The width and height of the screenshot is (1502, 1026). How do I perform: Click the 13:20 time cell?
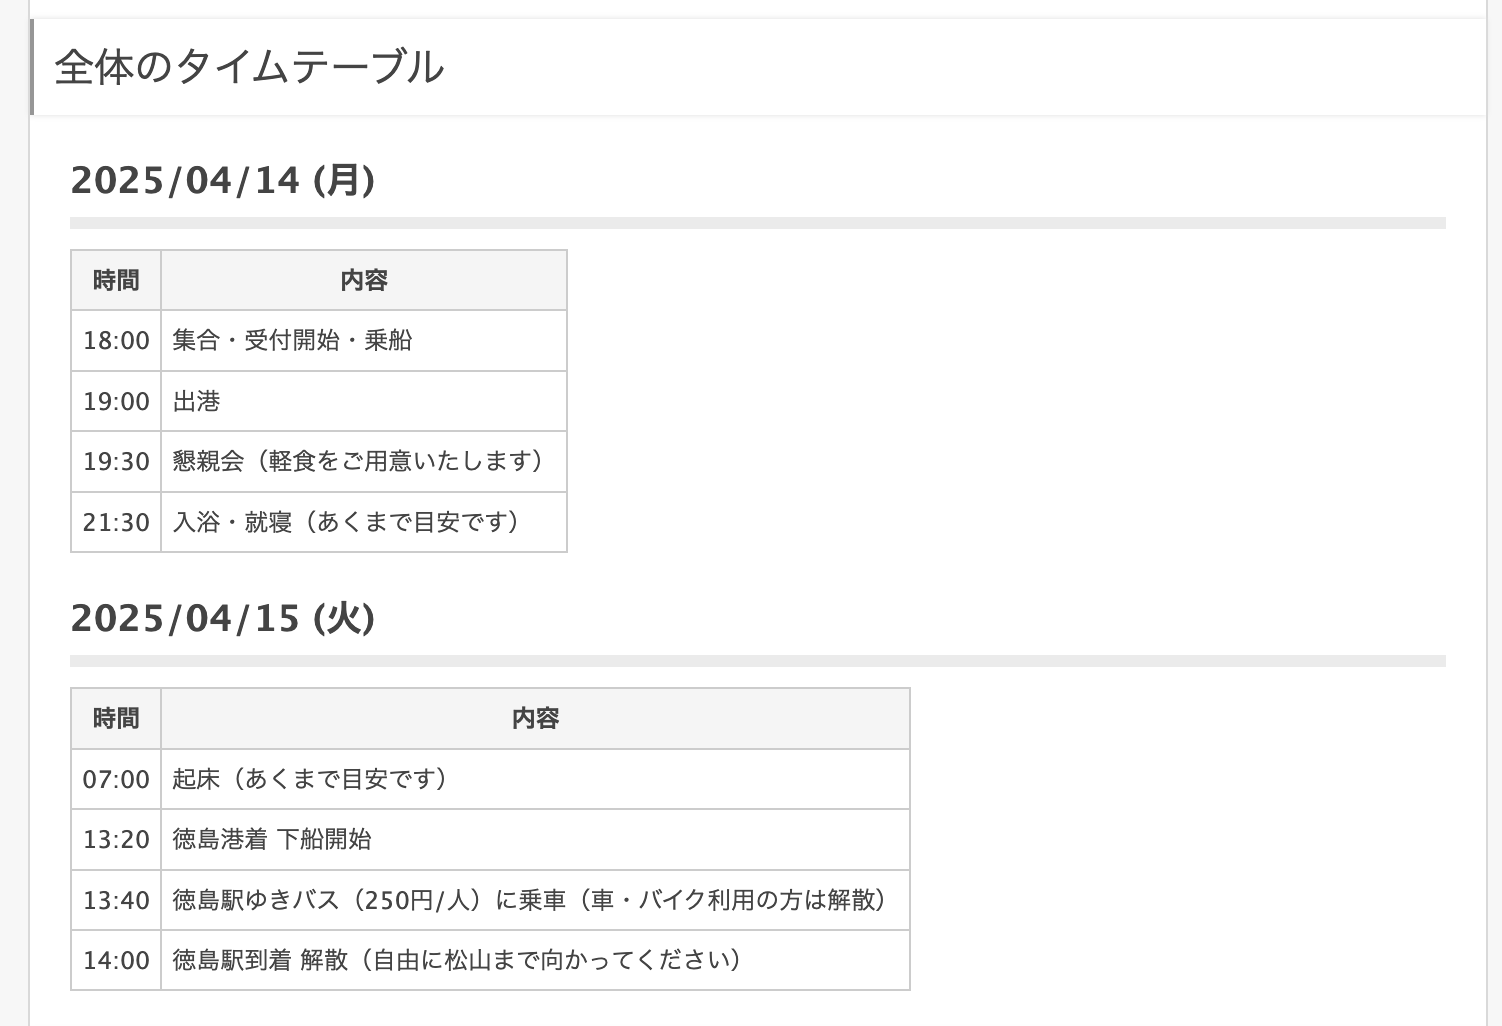coord(116,840)
